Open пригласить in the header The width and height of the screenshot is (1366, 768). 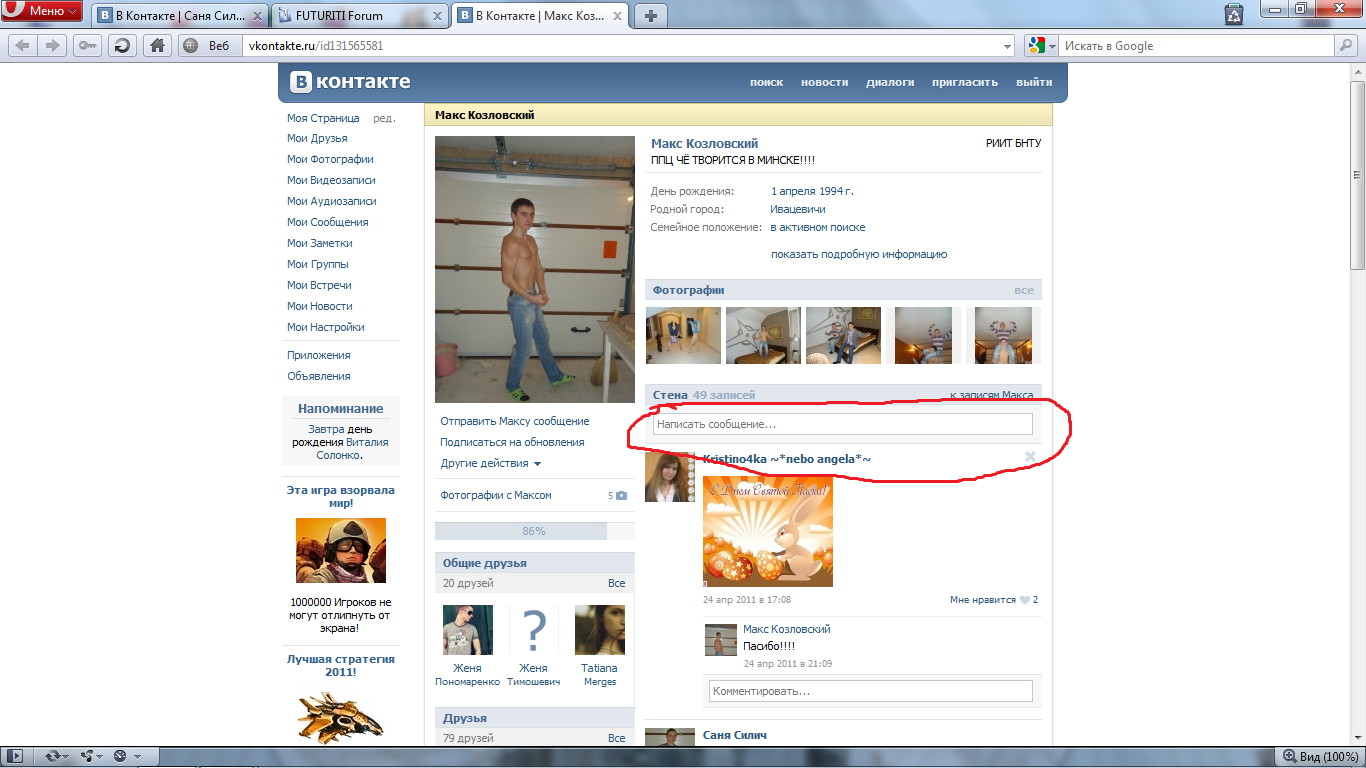(x=965, y=83)
